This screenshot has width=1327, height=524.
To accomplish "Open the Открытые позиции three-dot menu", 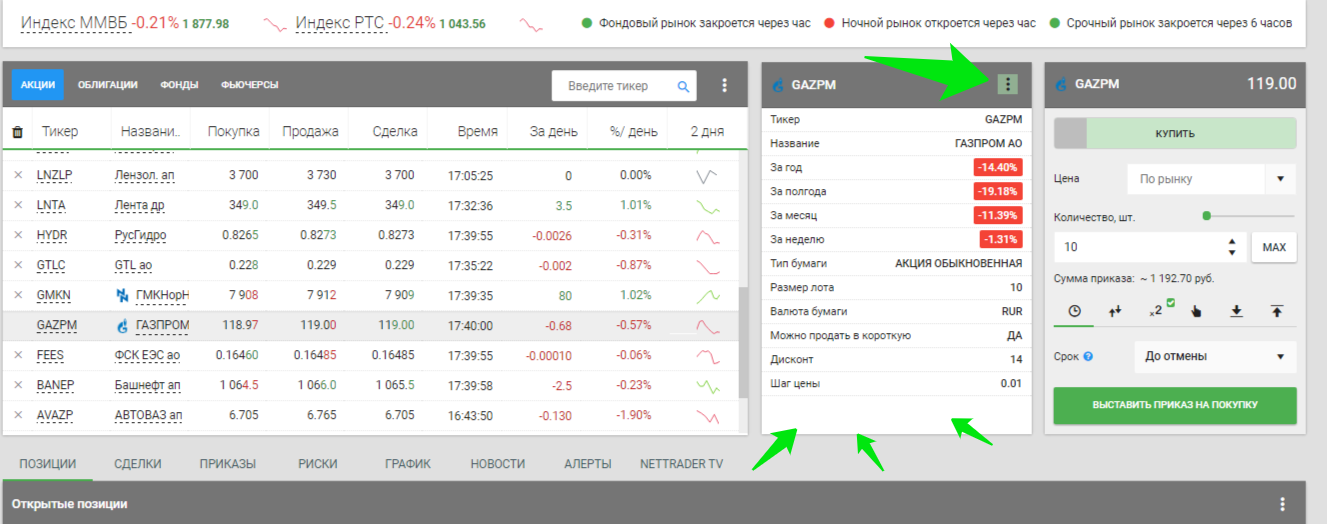I will point(1283,504).
